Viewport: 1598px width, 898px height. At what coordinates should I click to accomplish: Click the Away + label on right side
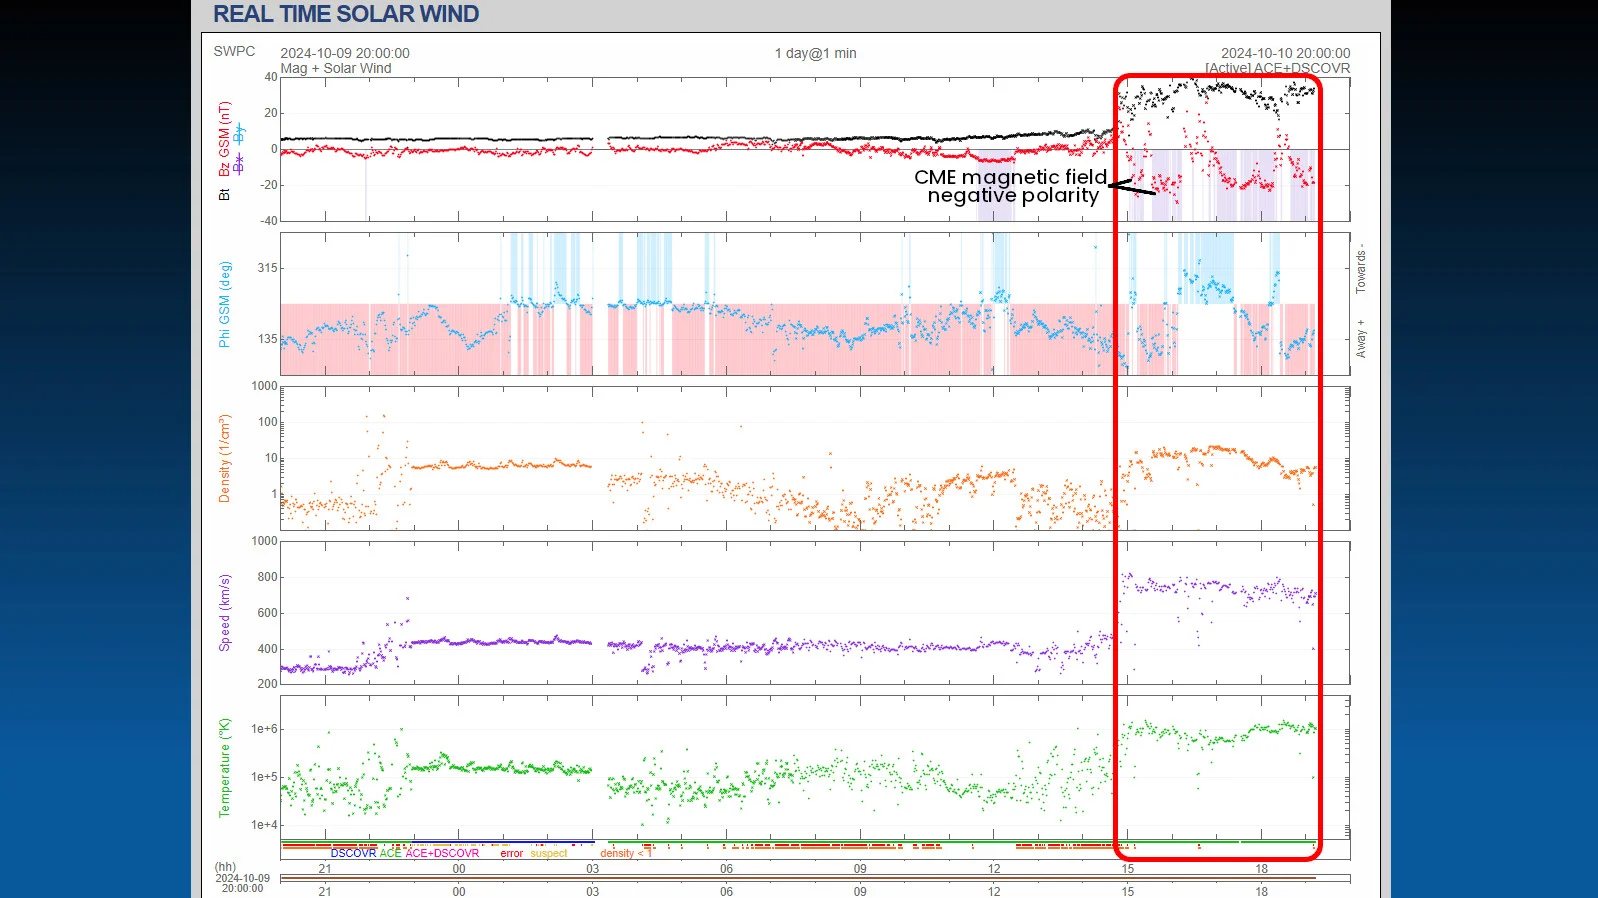coord(1360,339)
